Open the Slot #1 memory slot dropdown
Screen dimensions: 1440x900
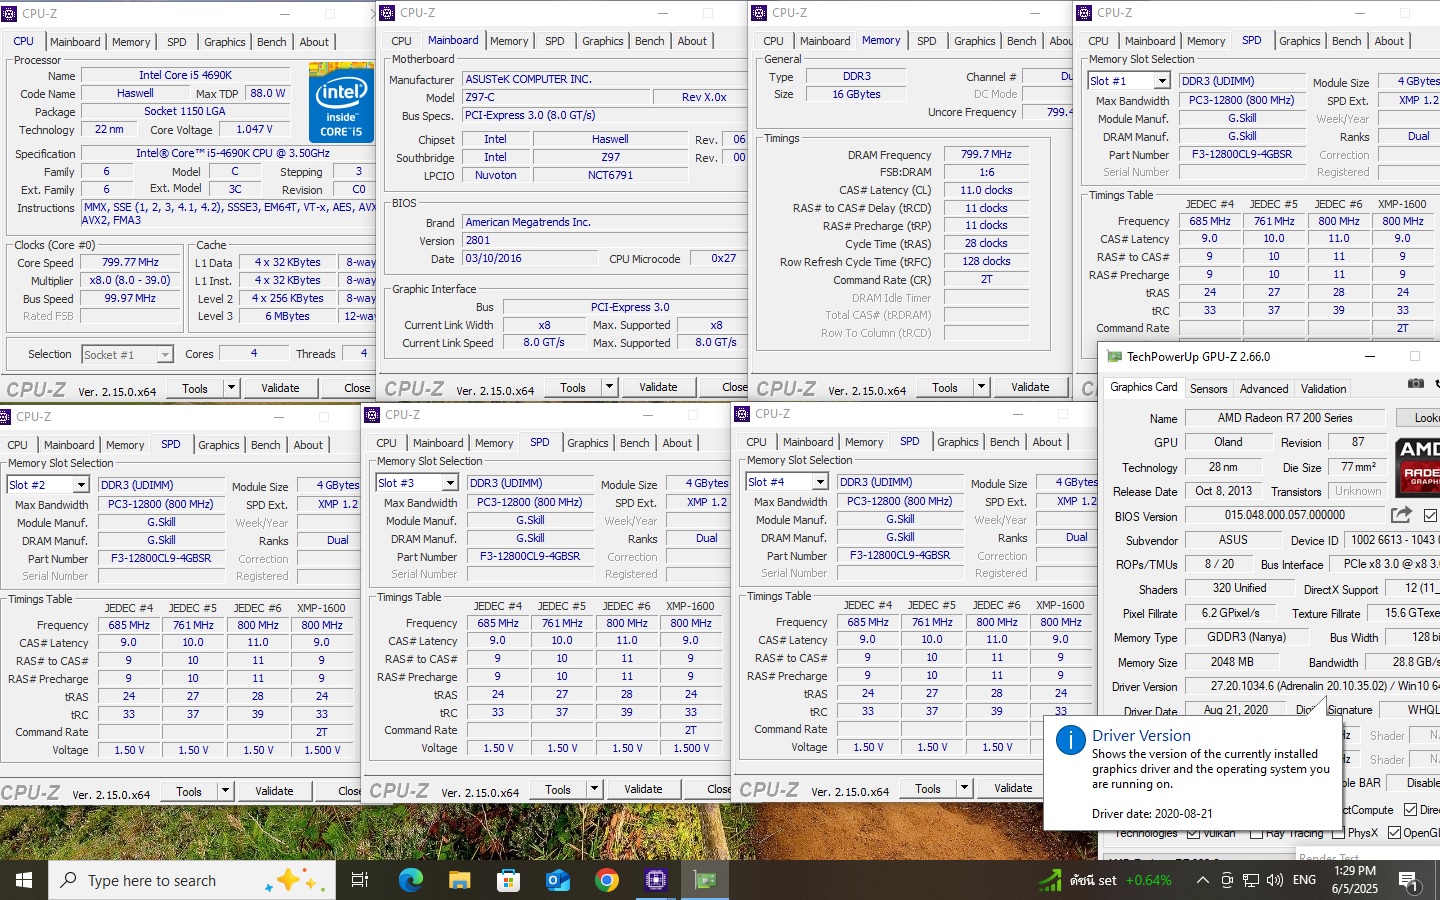tap(1161, 81)
